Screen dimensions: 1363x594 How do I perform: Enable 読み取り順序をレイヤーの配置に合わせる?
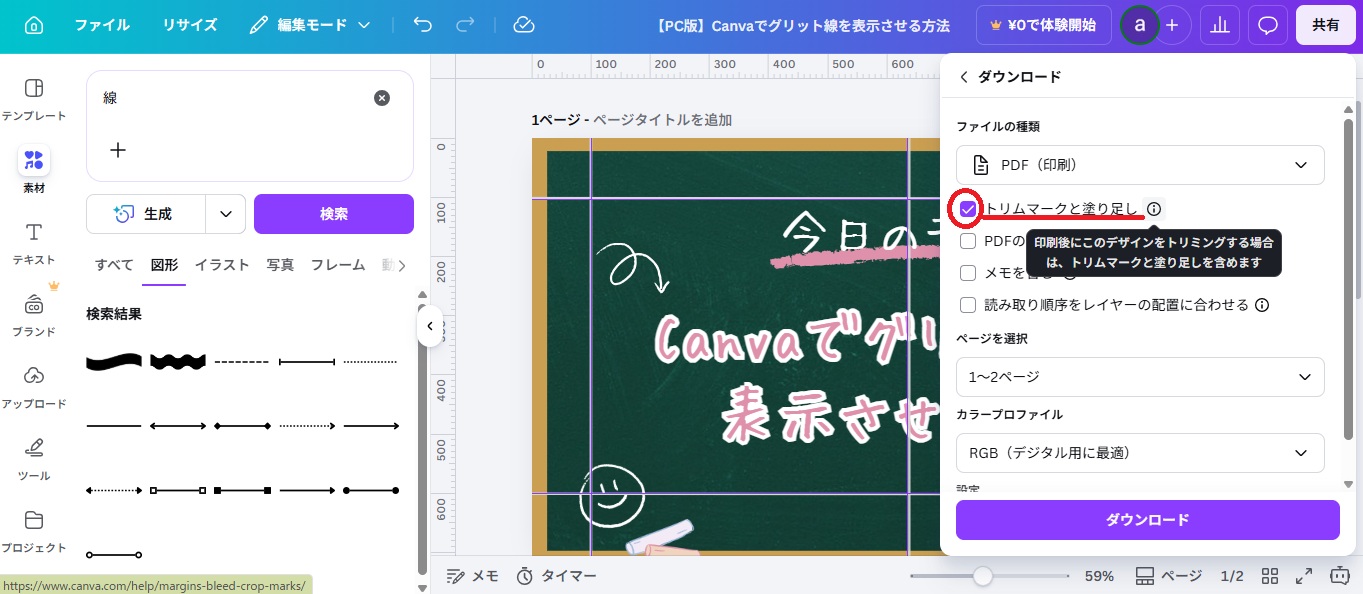pos(968,305)
